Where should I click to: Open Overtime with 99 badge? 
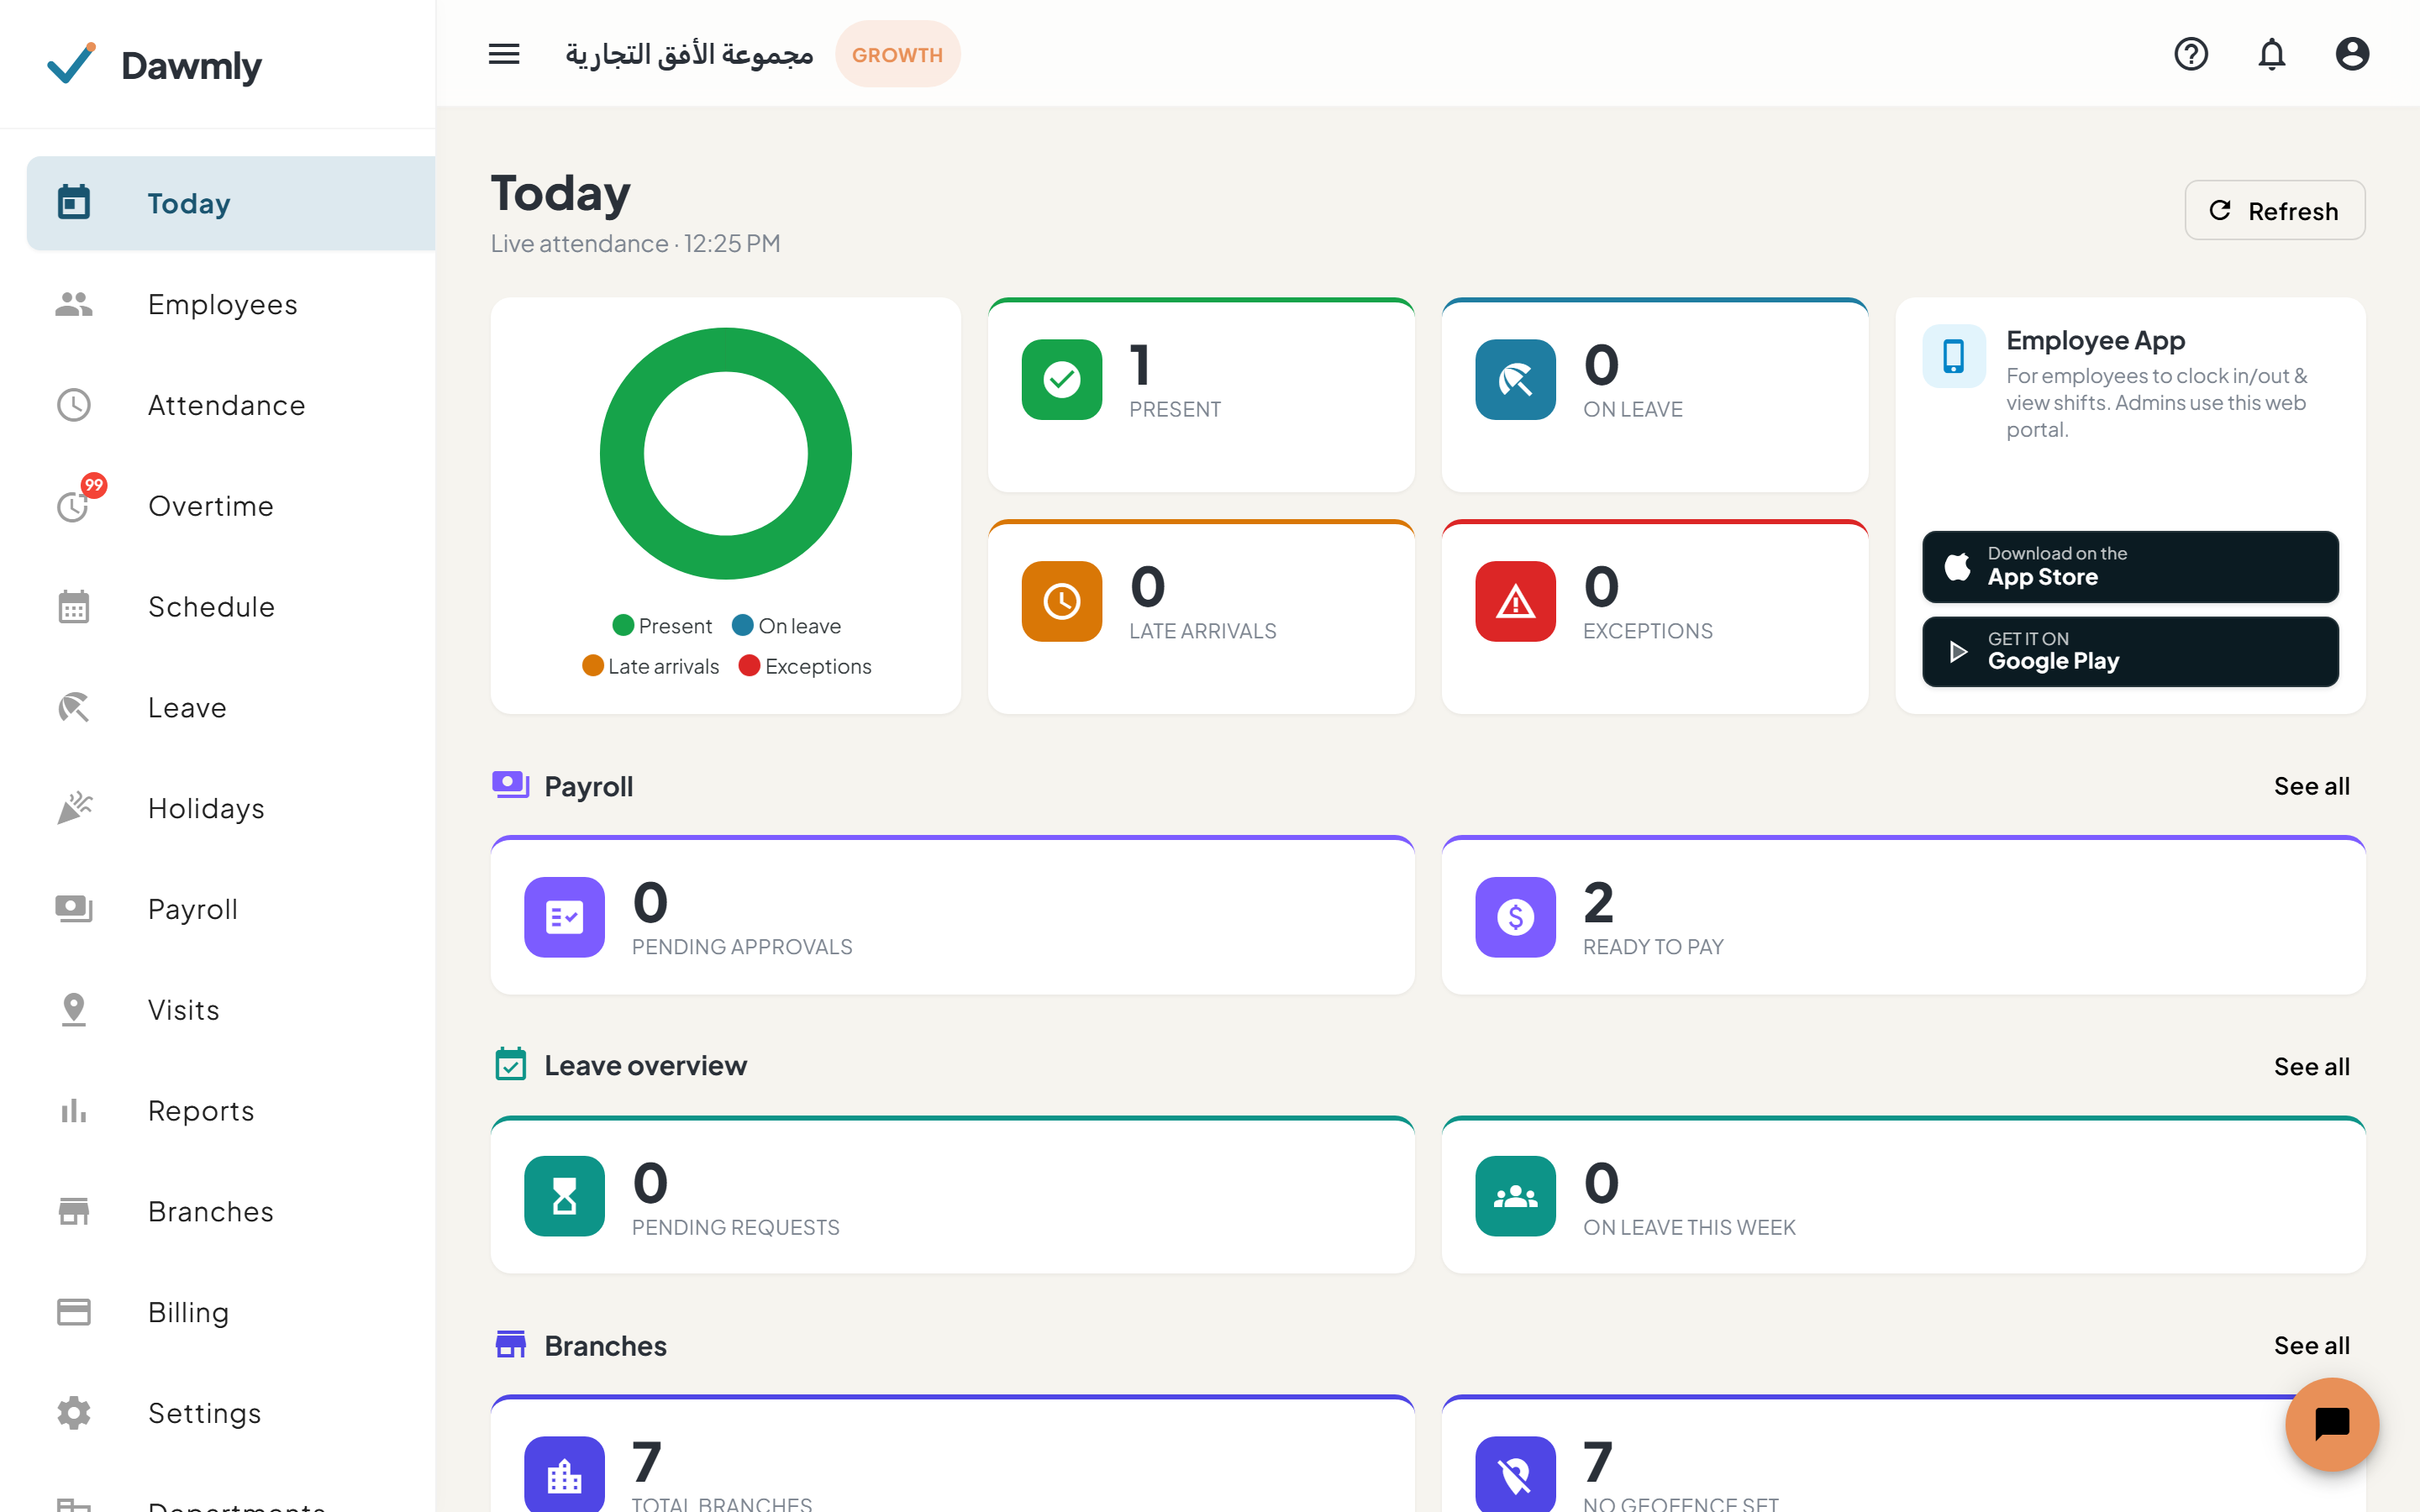coord(231,506)
